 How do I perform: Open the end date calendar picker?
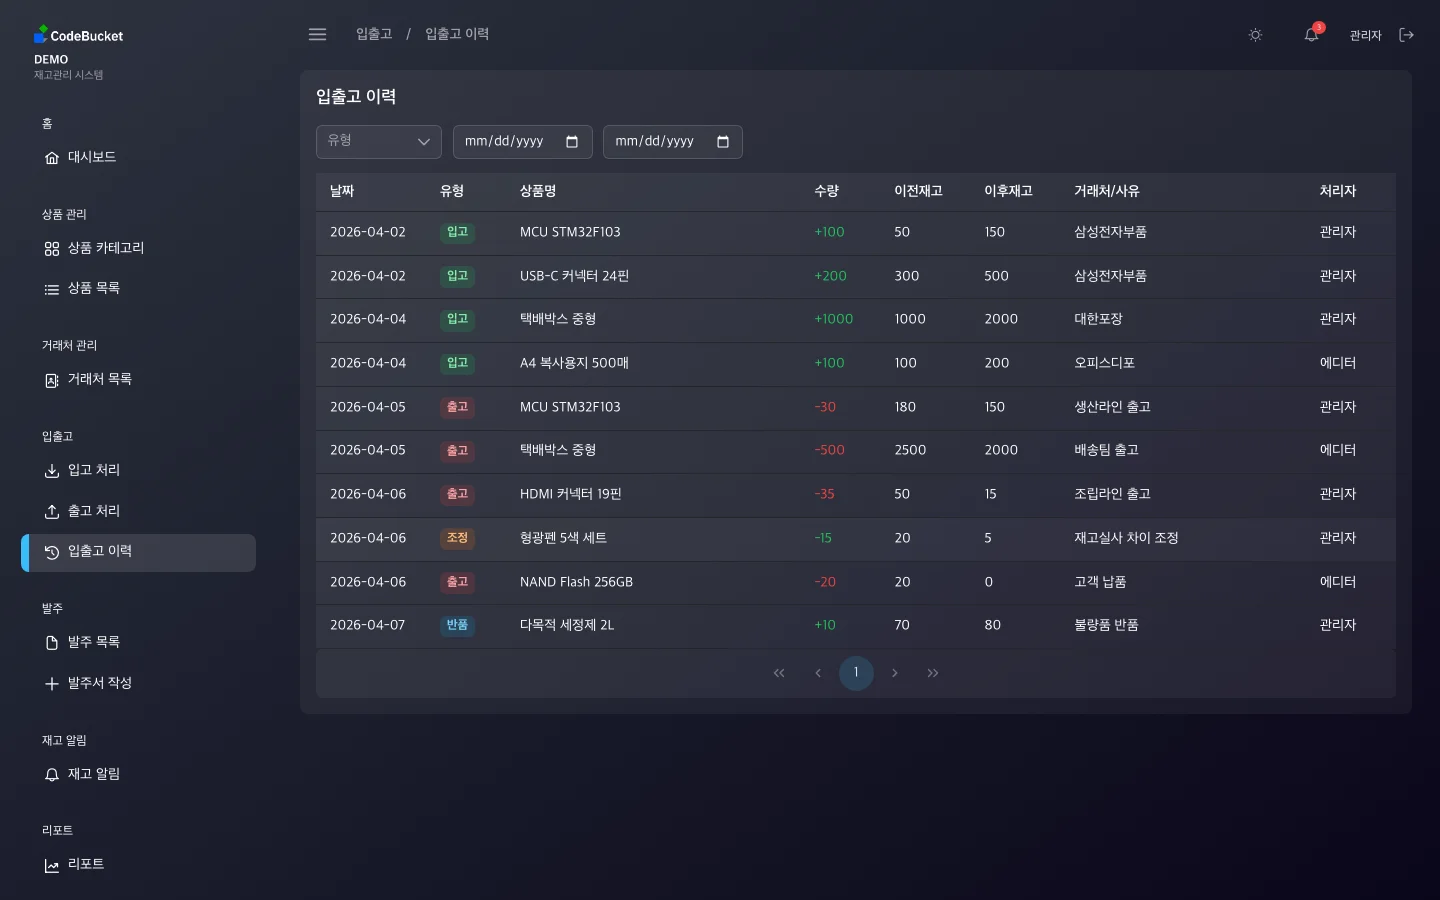(x=722, y=142)
